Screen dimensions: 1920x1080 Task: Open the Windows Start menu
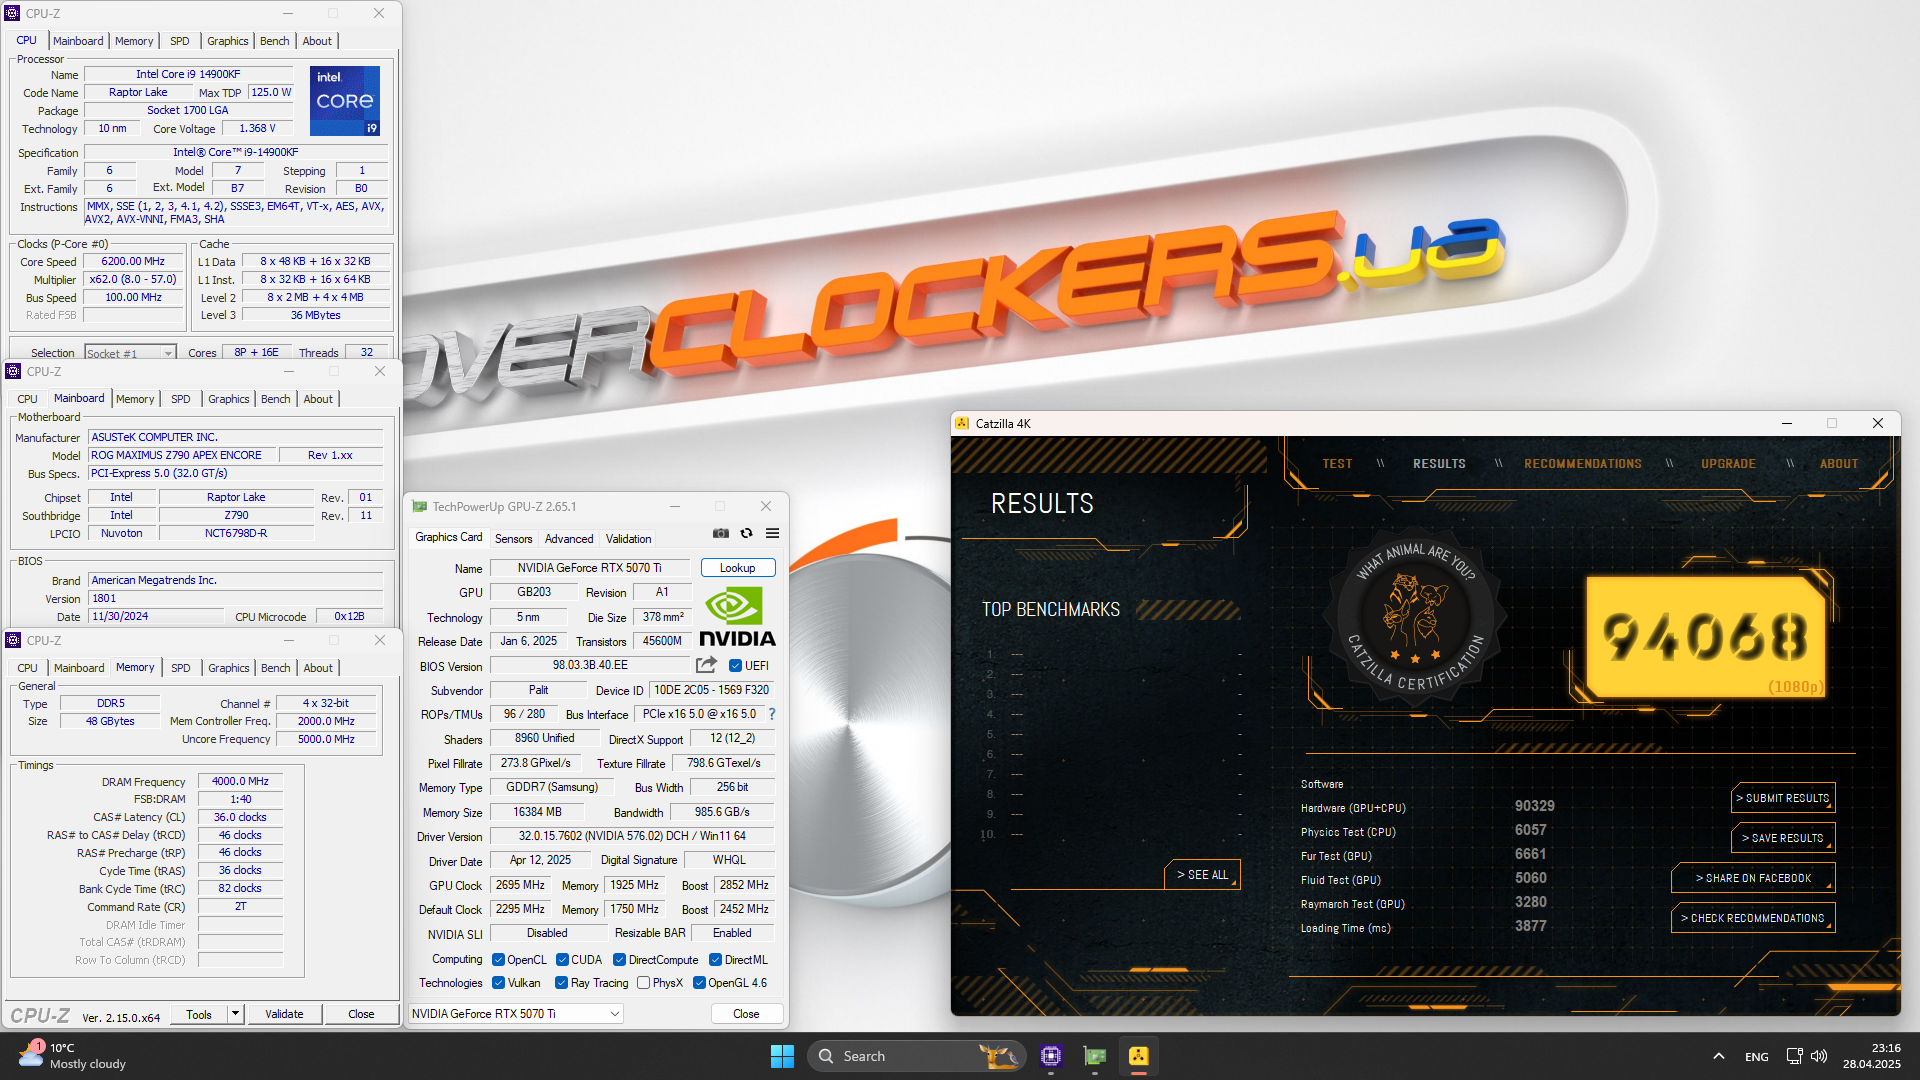782,1056
